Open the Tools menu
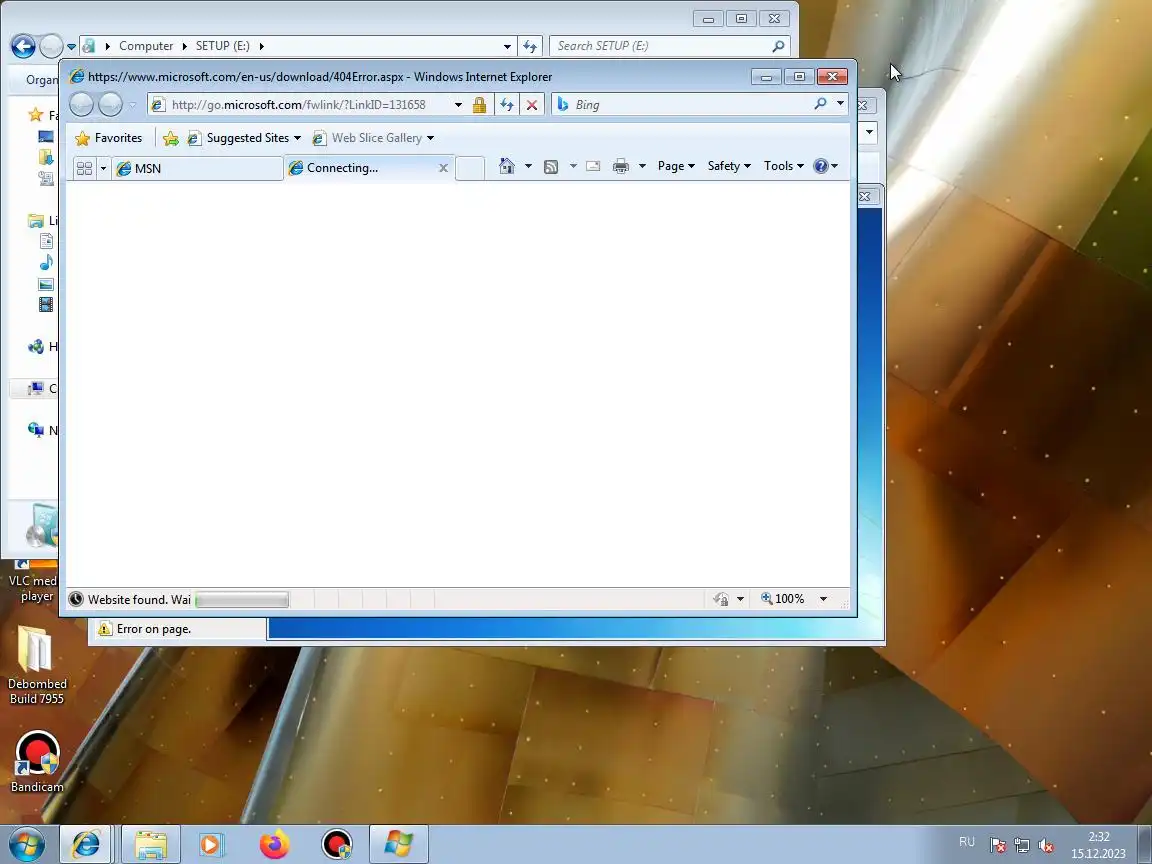 point(783,166)
